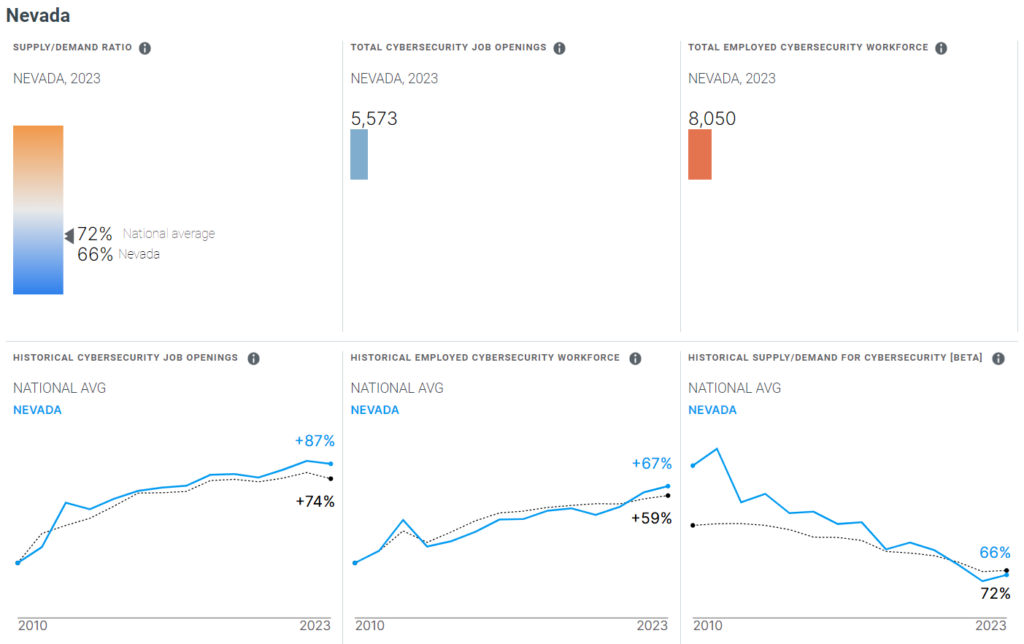Screen dimensions: 1024x644
Task: Click the Nevada page heading
Action: pyautogui.click(x=38, y=15)
